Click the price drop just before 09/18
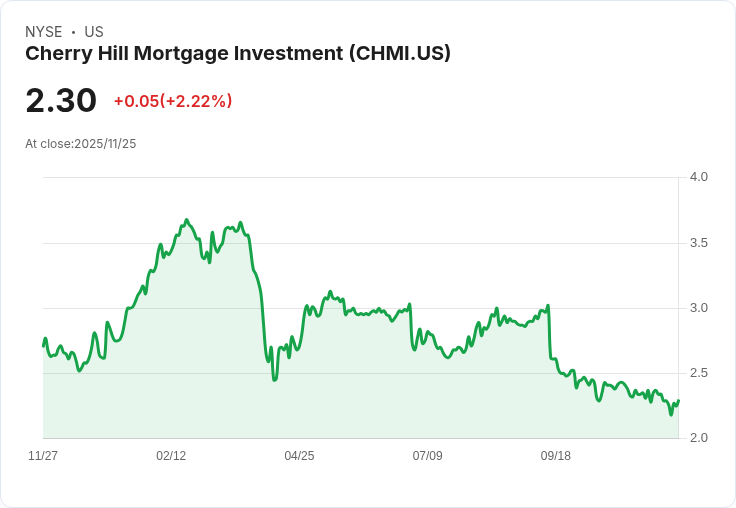This screenshot has height=508, width=736. (550, 331)
